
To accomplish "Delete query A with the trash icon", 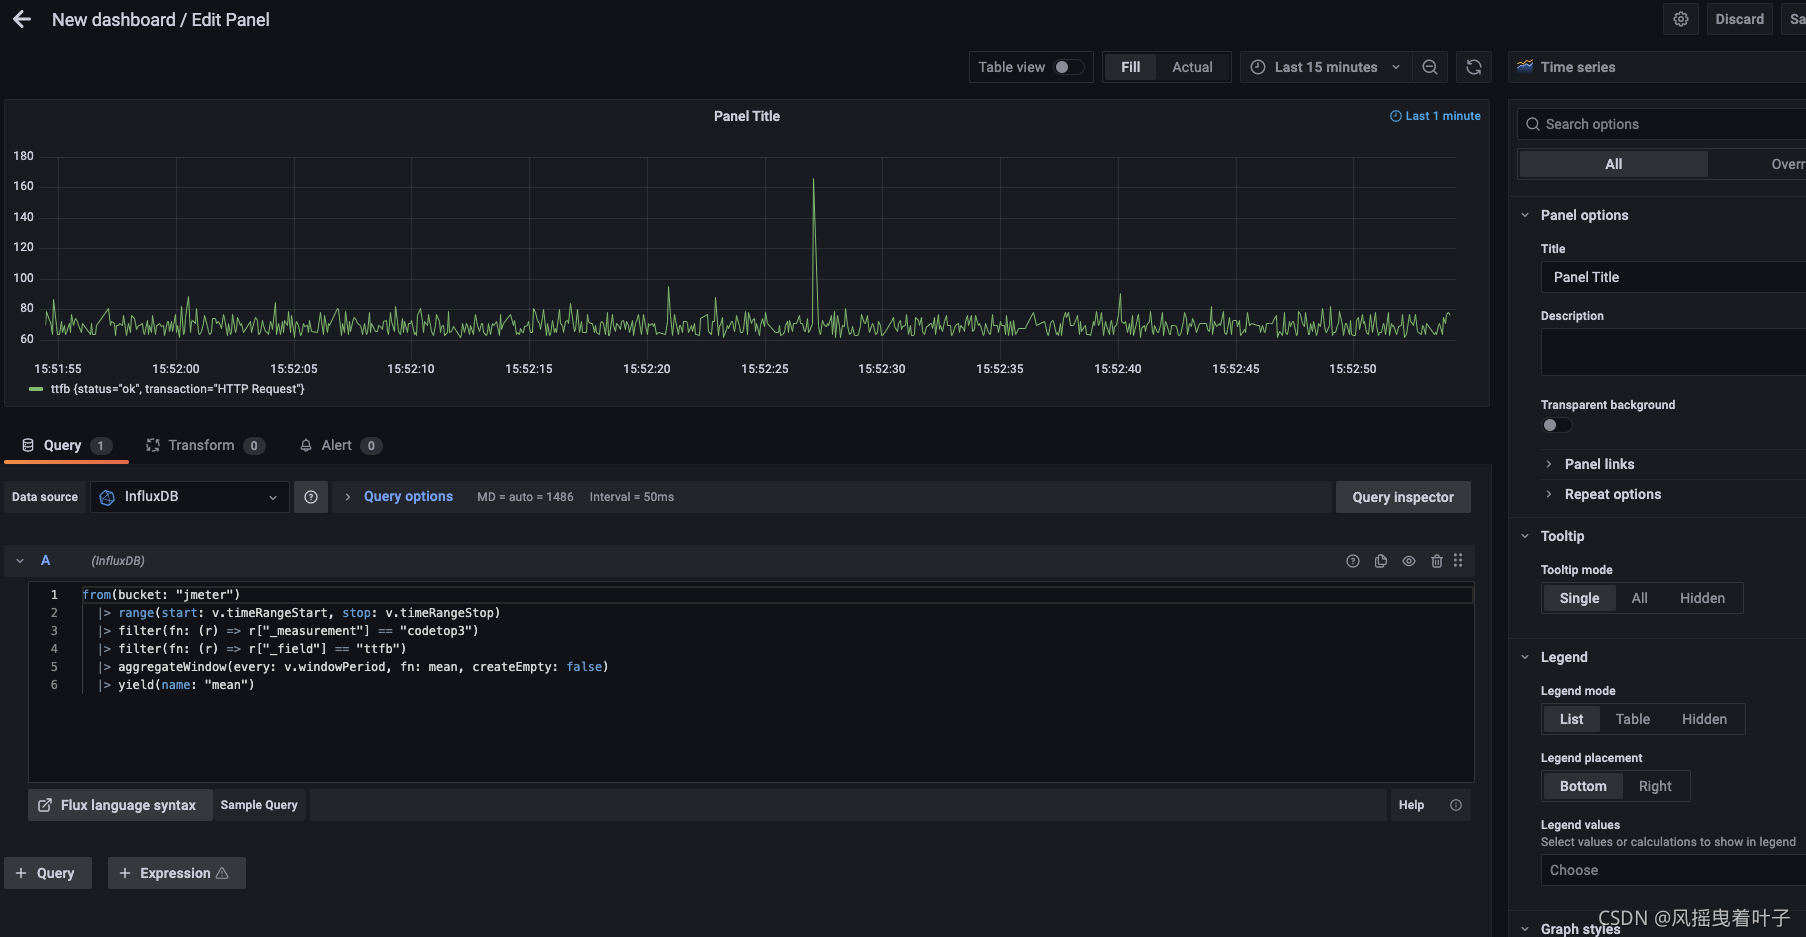I will point(1437,561).
